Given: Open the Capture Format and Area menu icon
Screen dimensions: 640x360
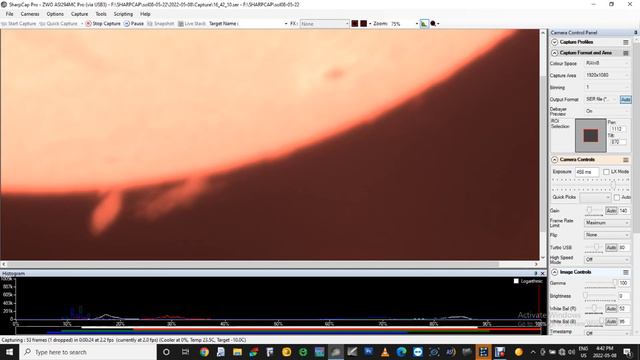Looking at the screenshot, I should coord(626,53).
